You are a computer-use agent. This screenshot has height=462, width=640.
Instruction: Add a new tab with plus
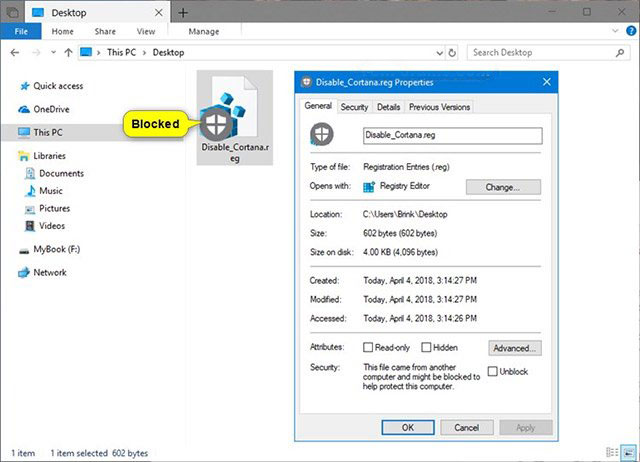tap(183, 13)
